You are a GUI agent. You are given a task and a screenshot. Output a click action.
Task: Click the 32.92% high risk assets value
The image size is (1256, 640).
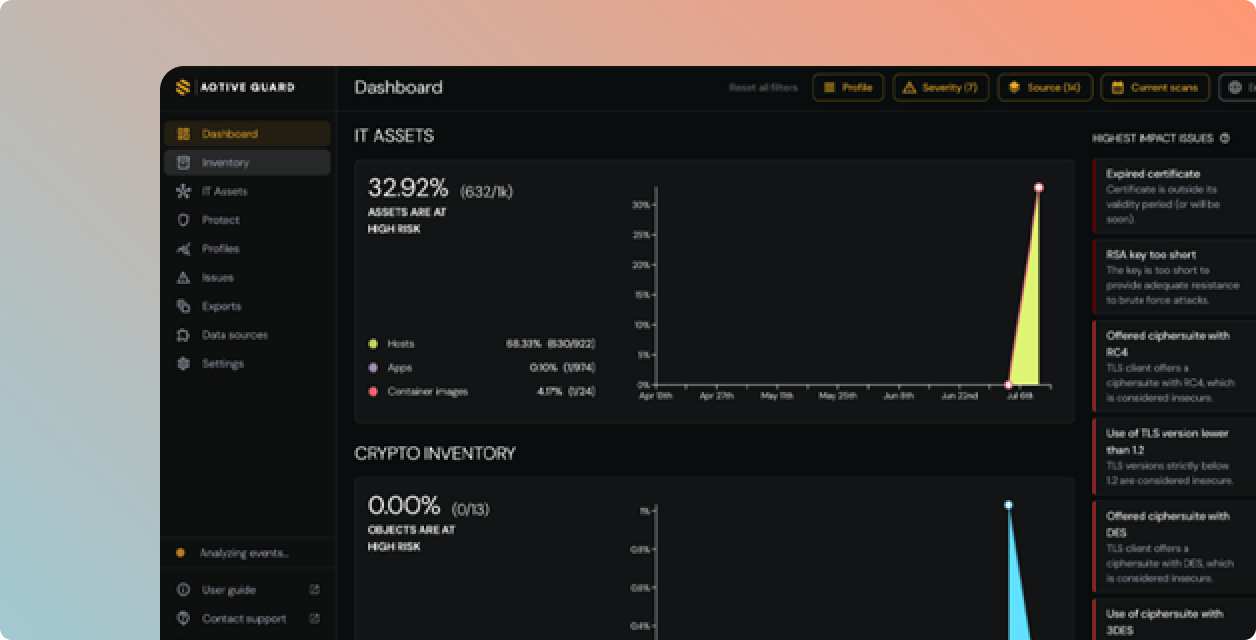coord(410,188)
